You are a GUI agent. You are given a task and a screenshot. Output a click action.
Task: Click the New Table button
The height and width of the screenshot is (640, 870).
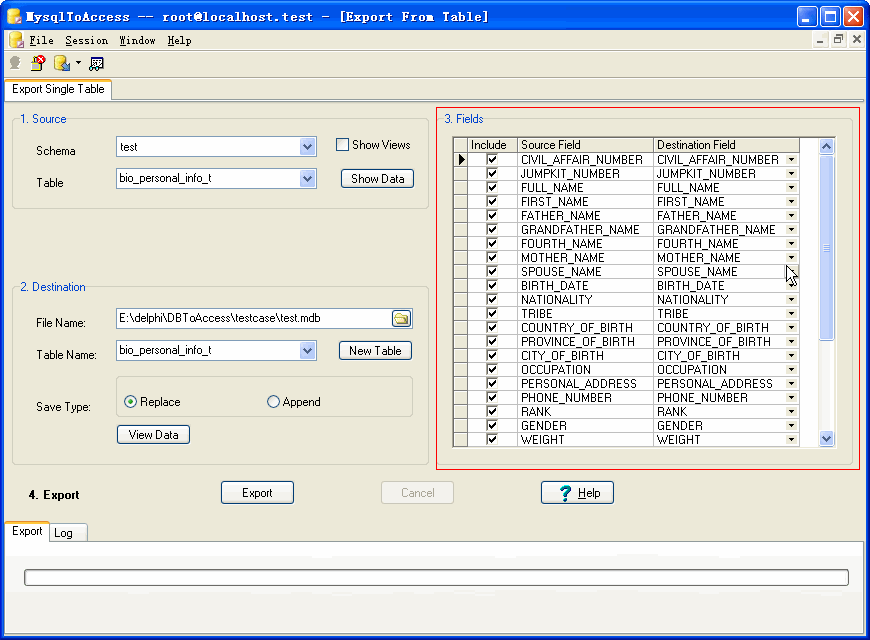375,351
